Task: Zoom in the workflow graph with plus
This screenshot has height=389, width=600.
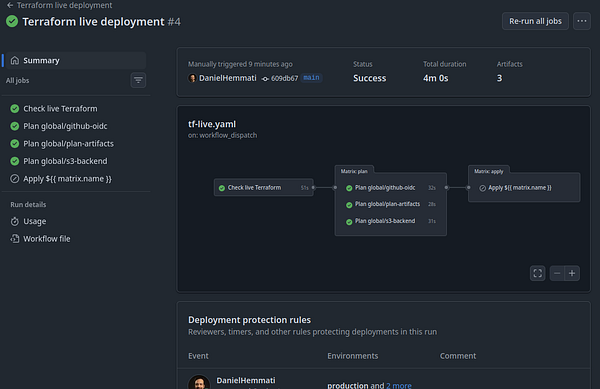Action: tap(572, 273)
